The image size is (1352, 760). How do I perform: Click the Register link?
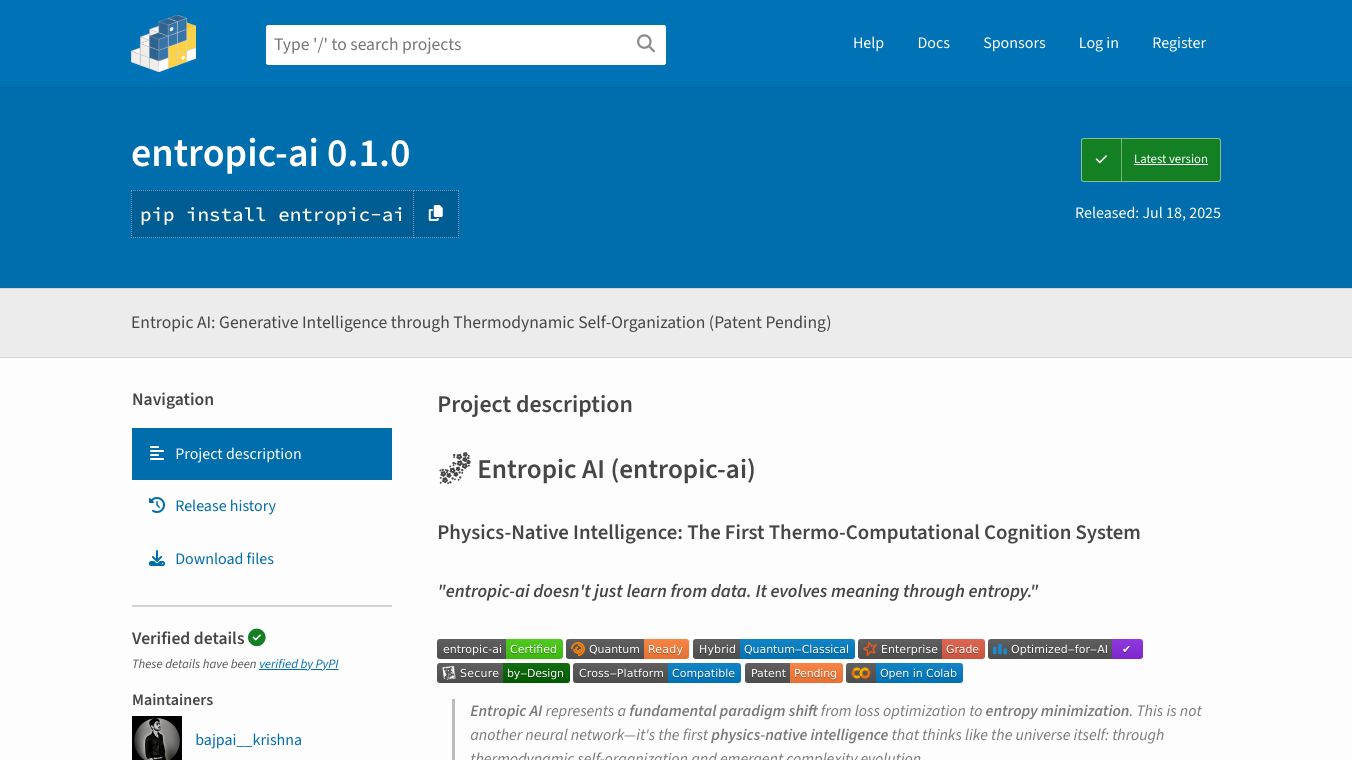click(x=1179, y=43)
